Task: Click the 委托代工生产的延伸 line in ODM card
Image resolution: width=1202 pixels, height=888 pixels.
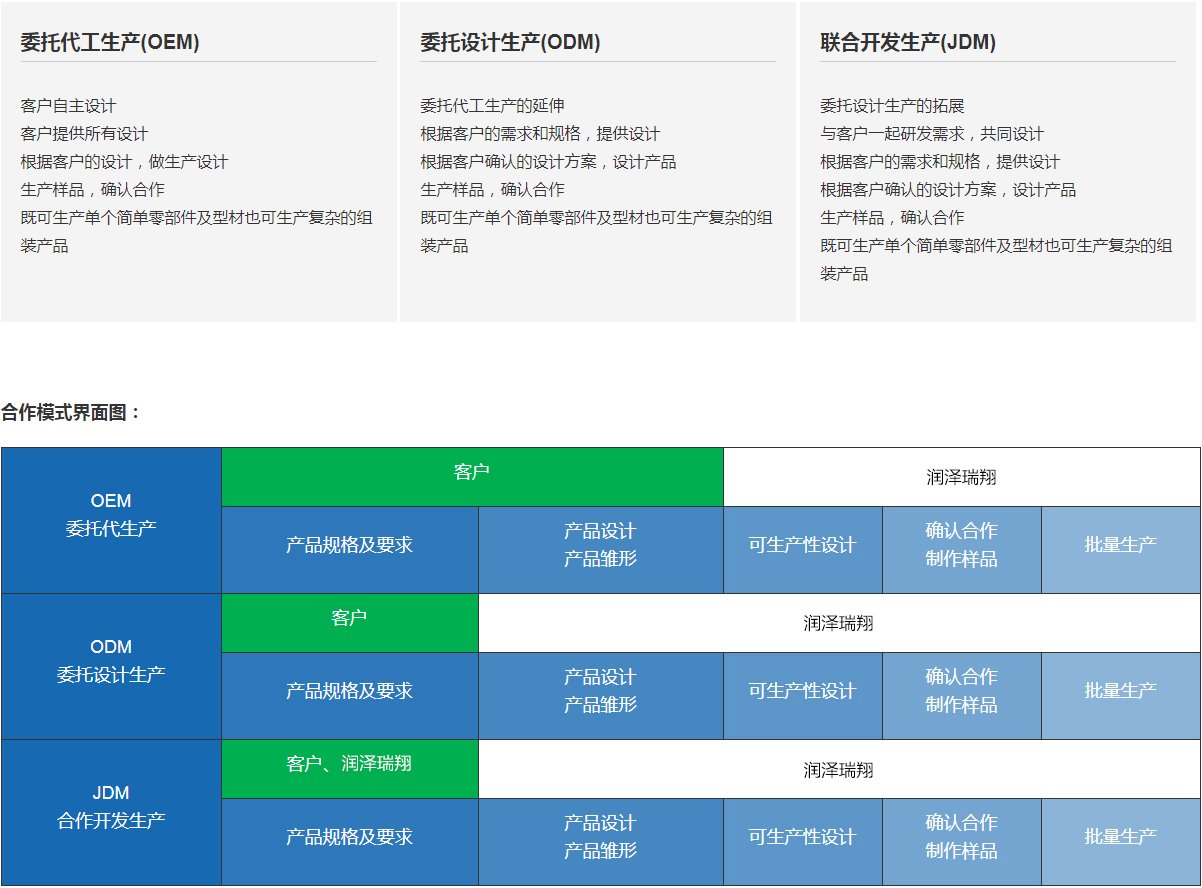Action: click(492, 106)
